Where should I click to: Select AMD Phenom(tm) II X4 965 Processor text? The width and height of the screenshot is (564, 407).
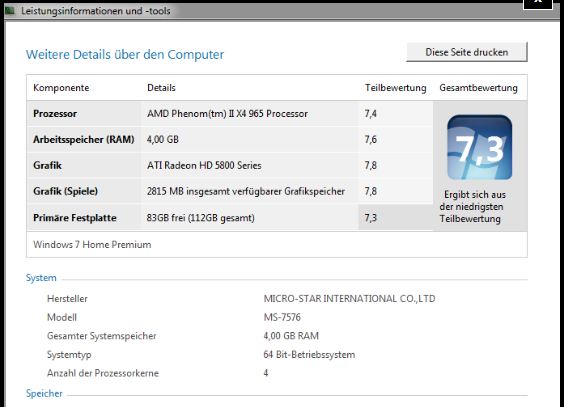(227, 114)
